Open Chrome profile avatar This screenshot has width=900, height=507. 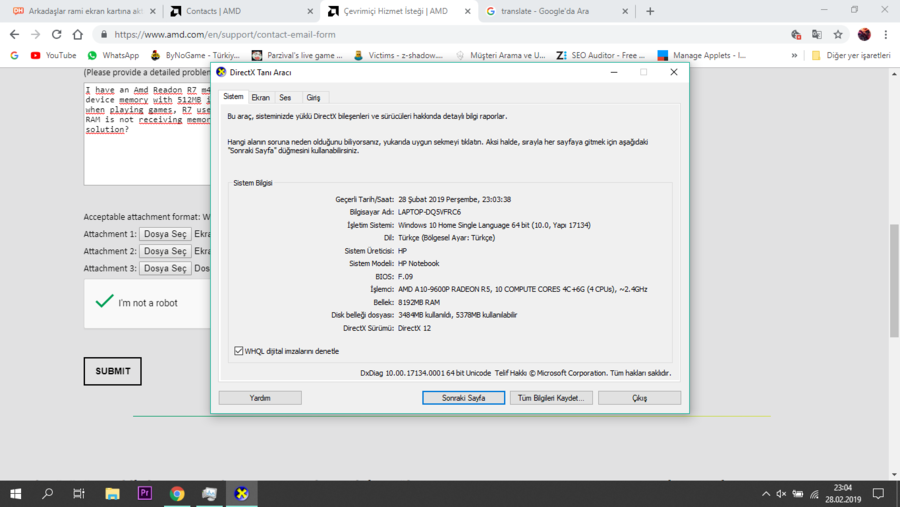[864, 34]
